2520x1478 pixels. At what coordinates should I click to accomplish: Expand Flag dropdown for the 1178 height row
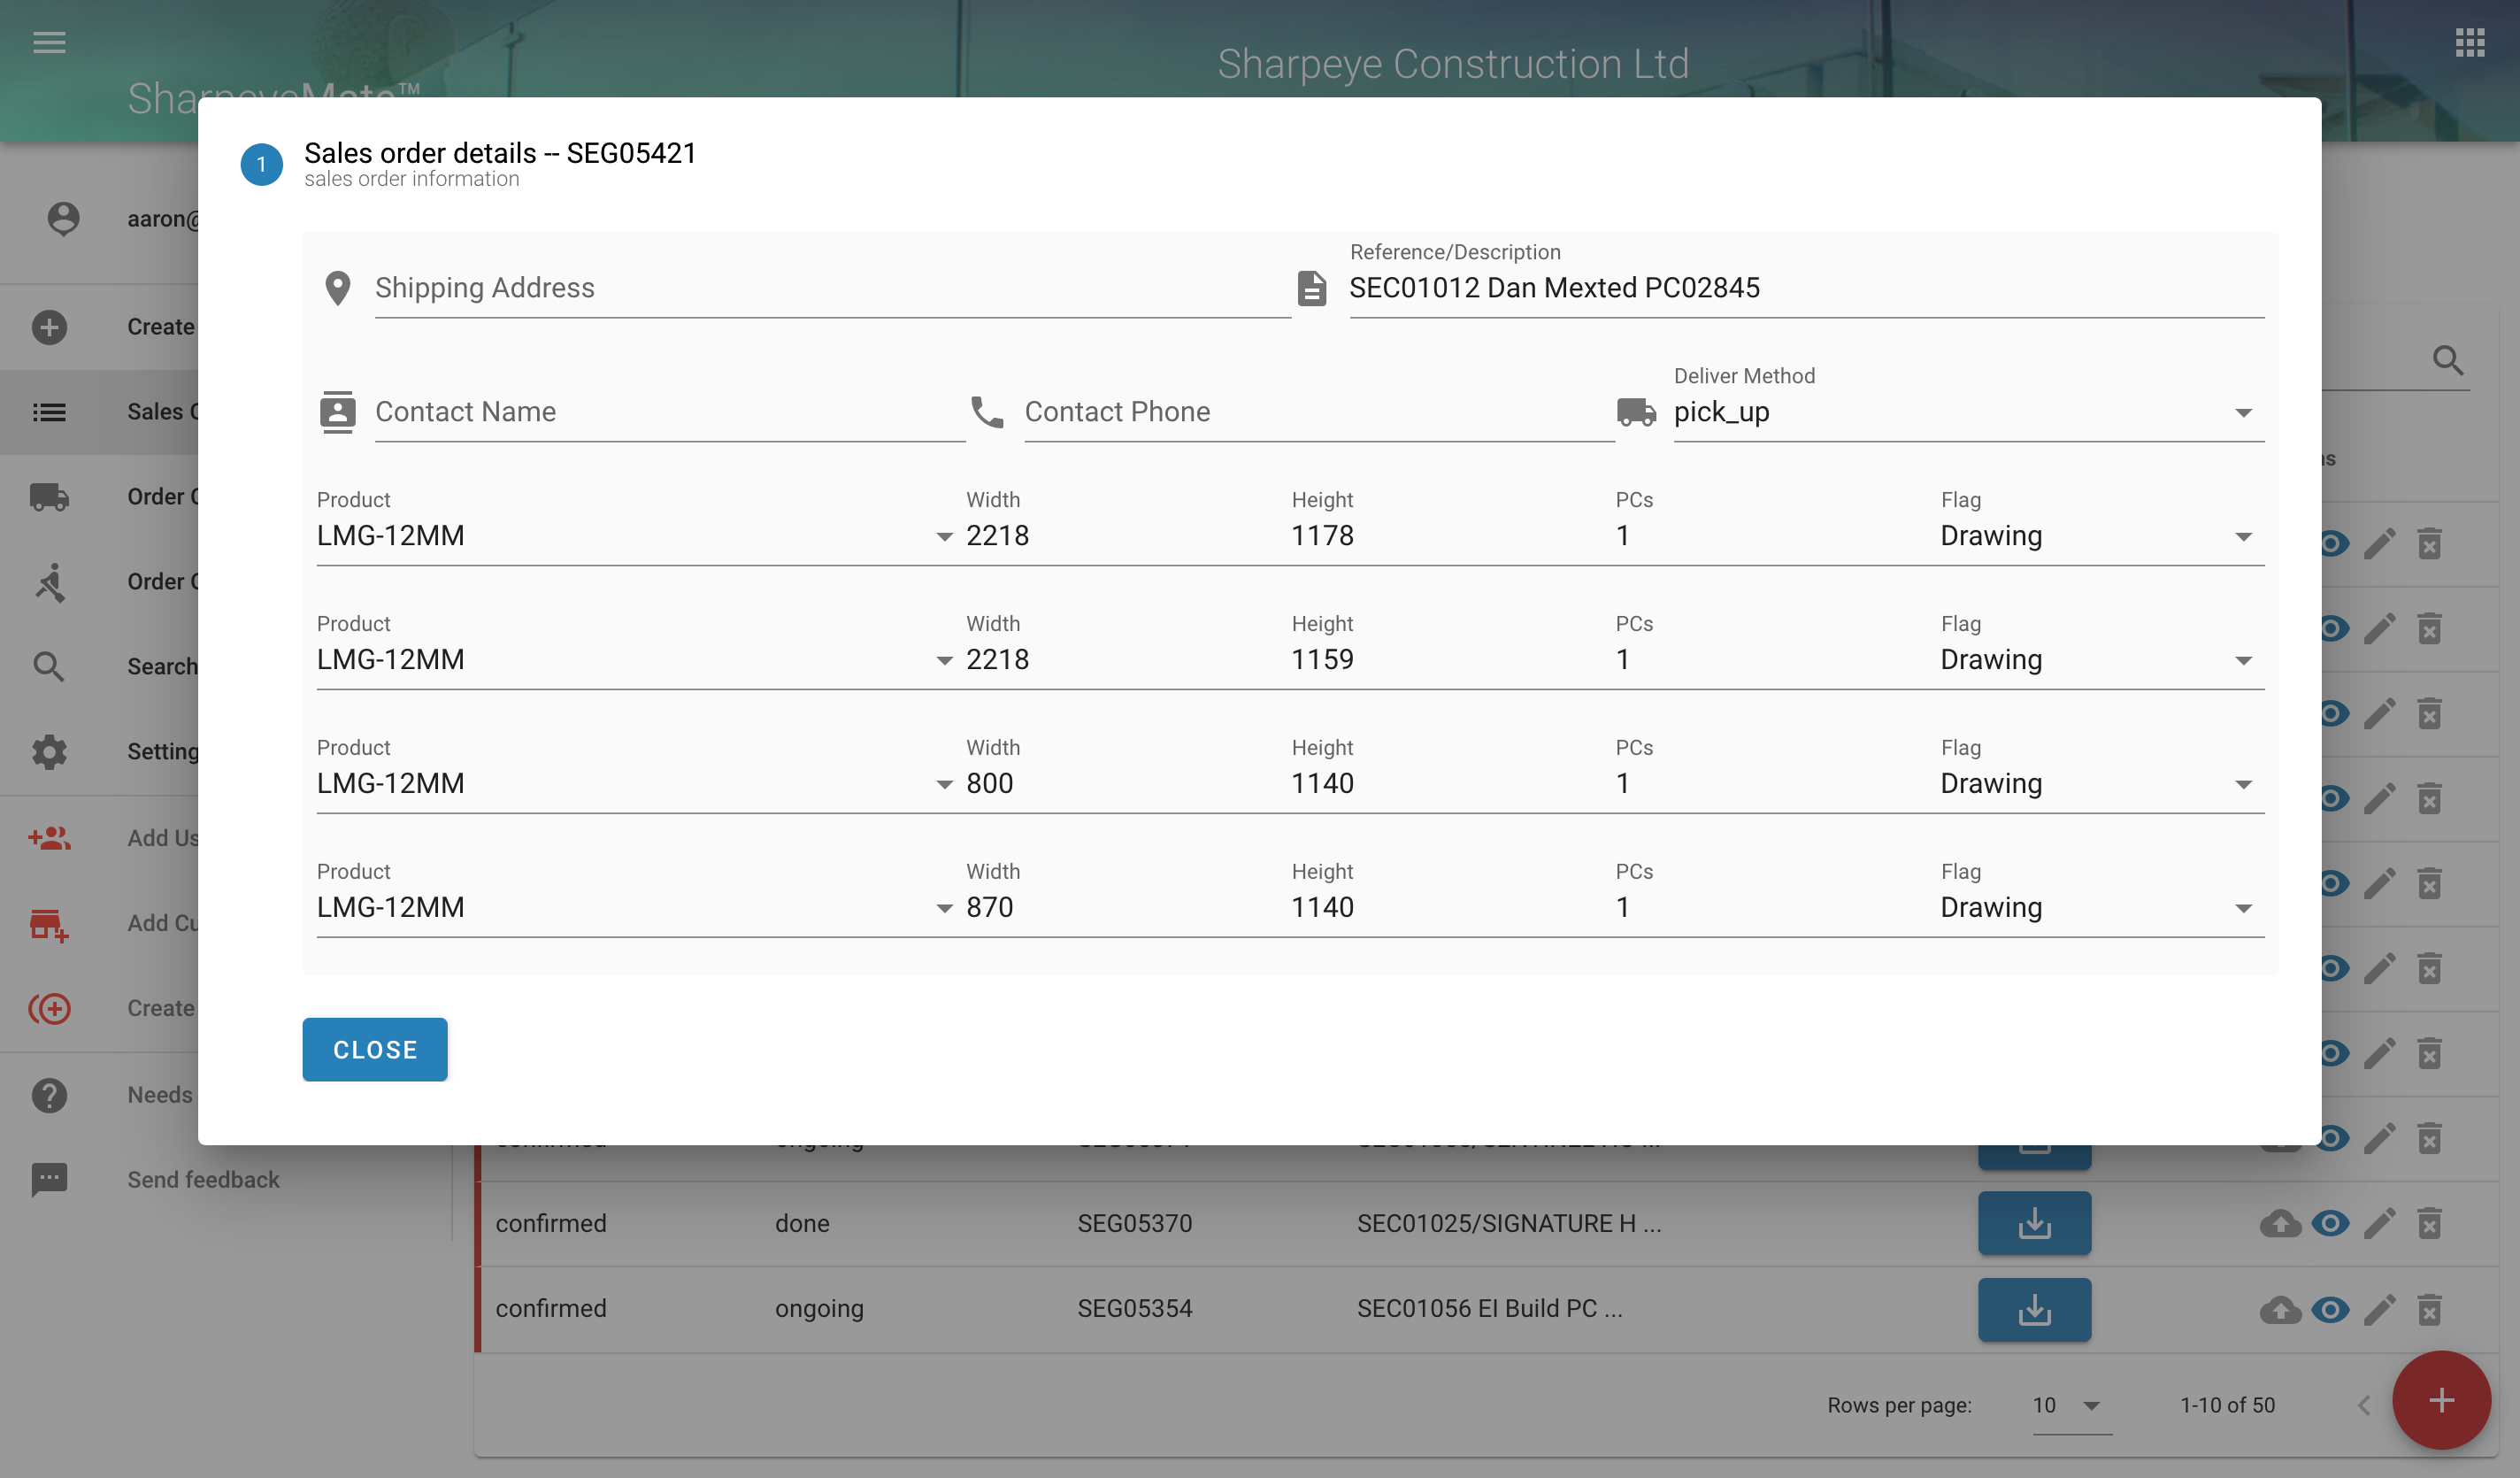point(2100,536)
